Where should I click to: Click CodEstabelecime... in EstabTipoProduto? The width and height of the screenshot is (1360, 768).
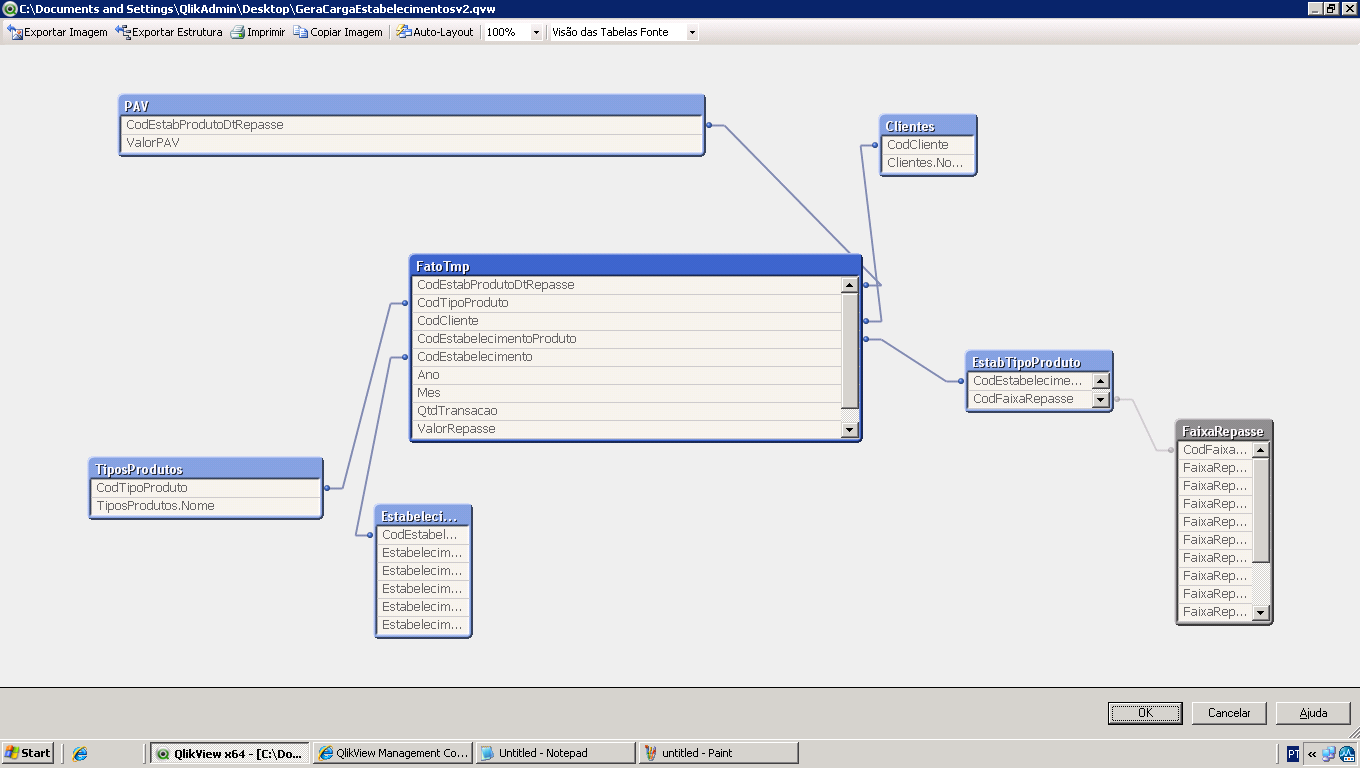1030,381
